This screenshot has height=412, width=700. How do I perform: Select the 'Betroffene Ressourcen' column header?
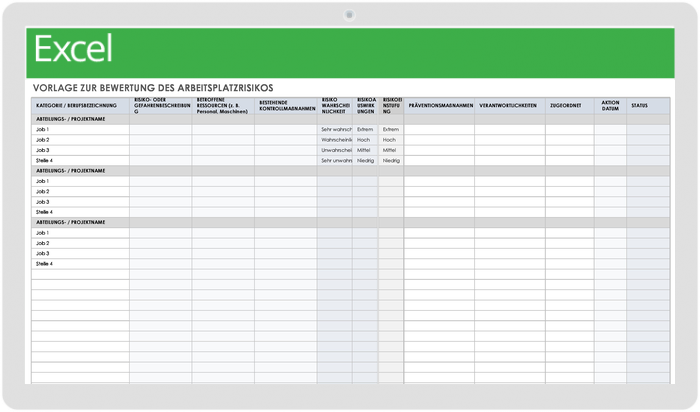[223, 106]
